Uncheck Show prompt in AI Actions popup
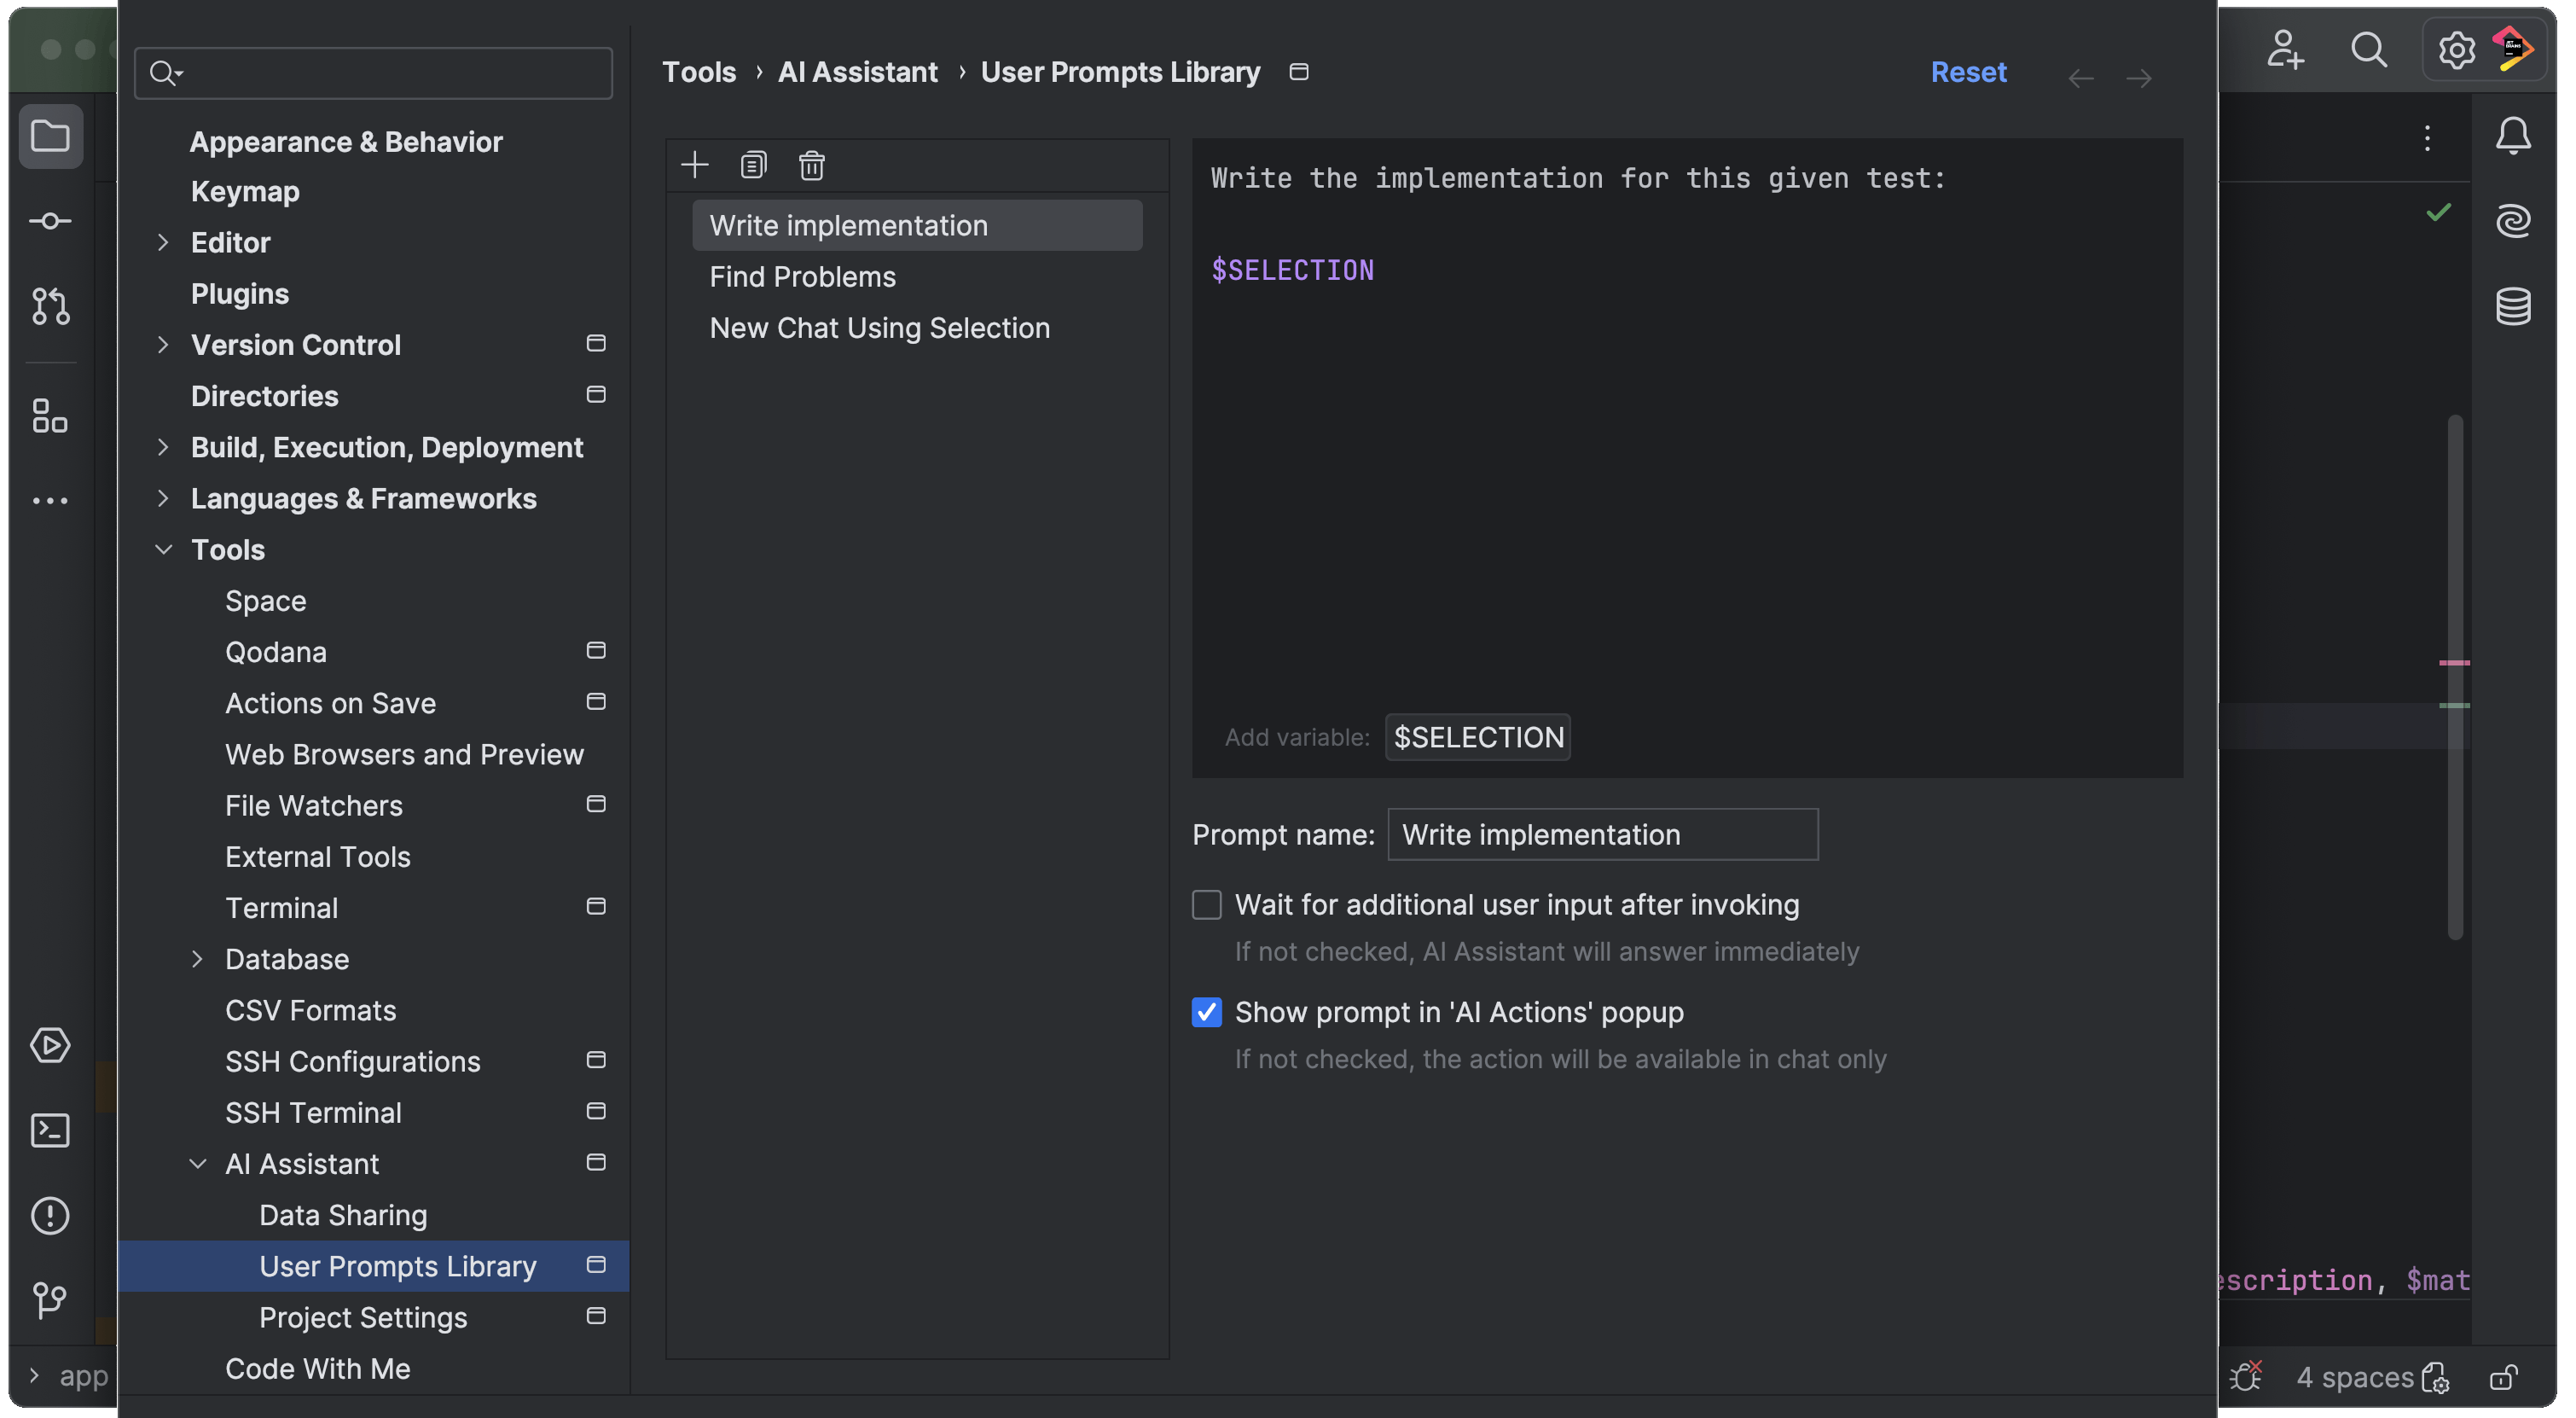Image resolution: width=2576 pixels, height=1418 pixels. 1207,1012
